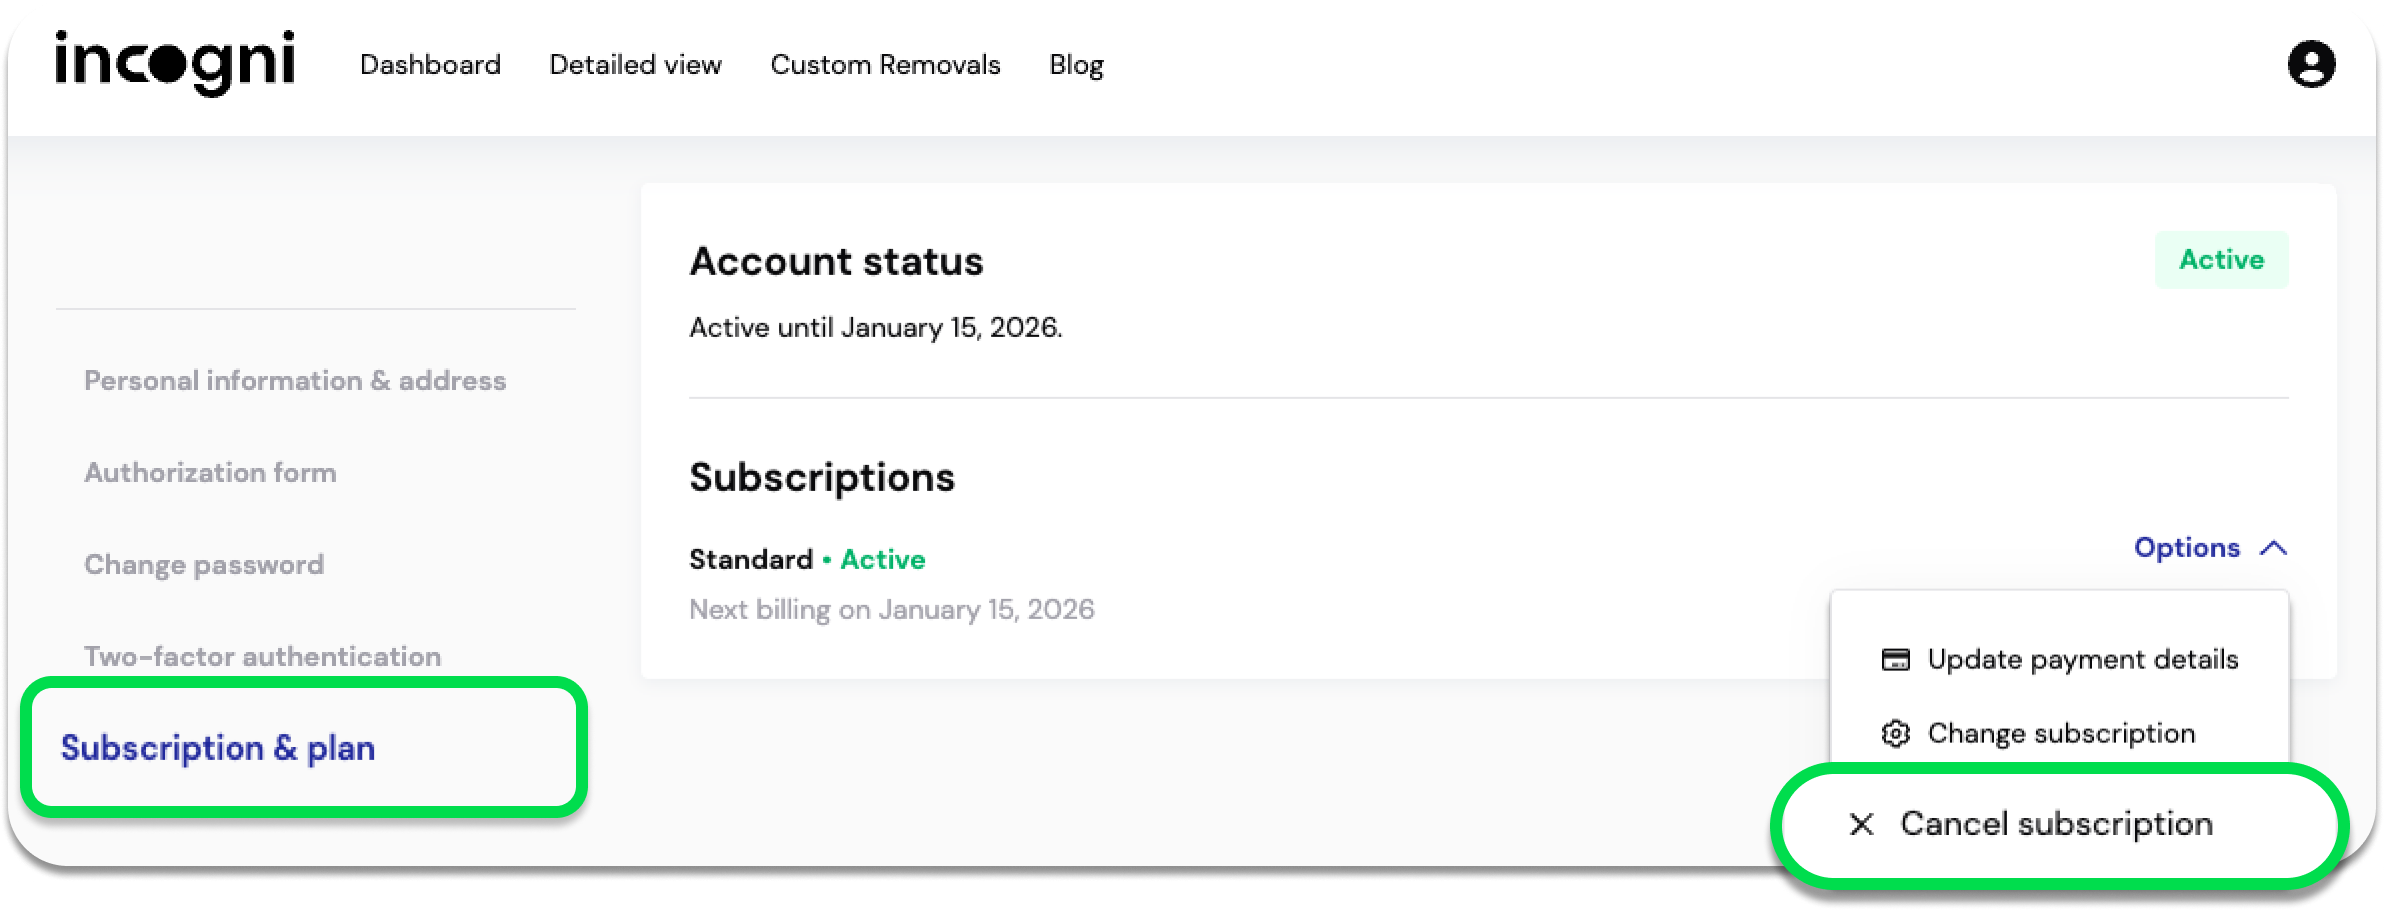This screenshot has height=910, width=2384.
Task: Open the Options dropdown link
Action: point(2187,548)
